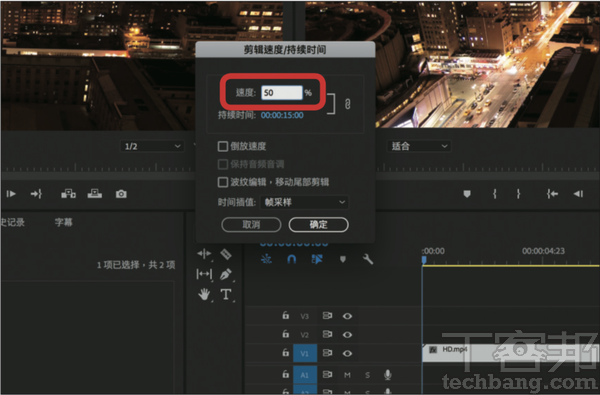Toggle sync lock on track V1
600x395 pixels.
tap(327, 353)
